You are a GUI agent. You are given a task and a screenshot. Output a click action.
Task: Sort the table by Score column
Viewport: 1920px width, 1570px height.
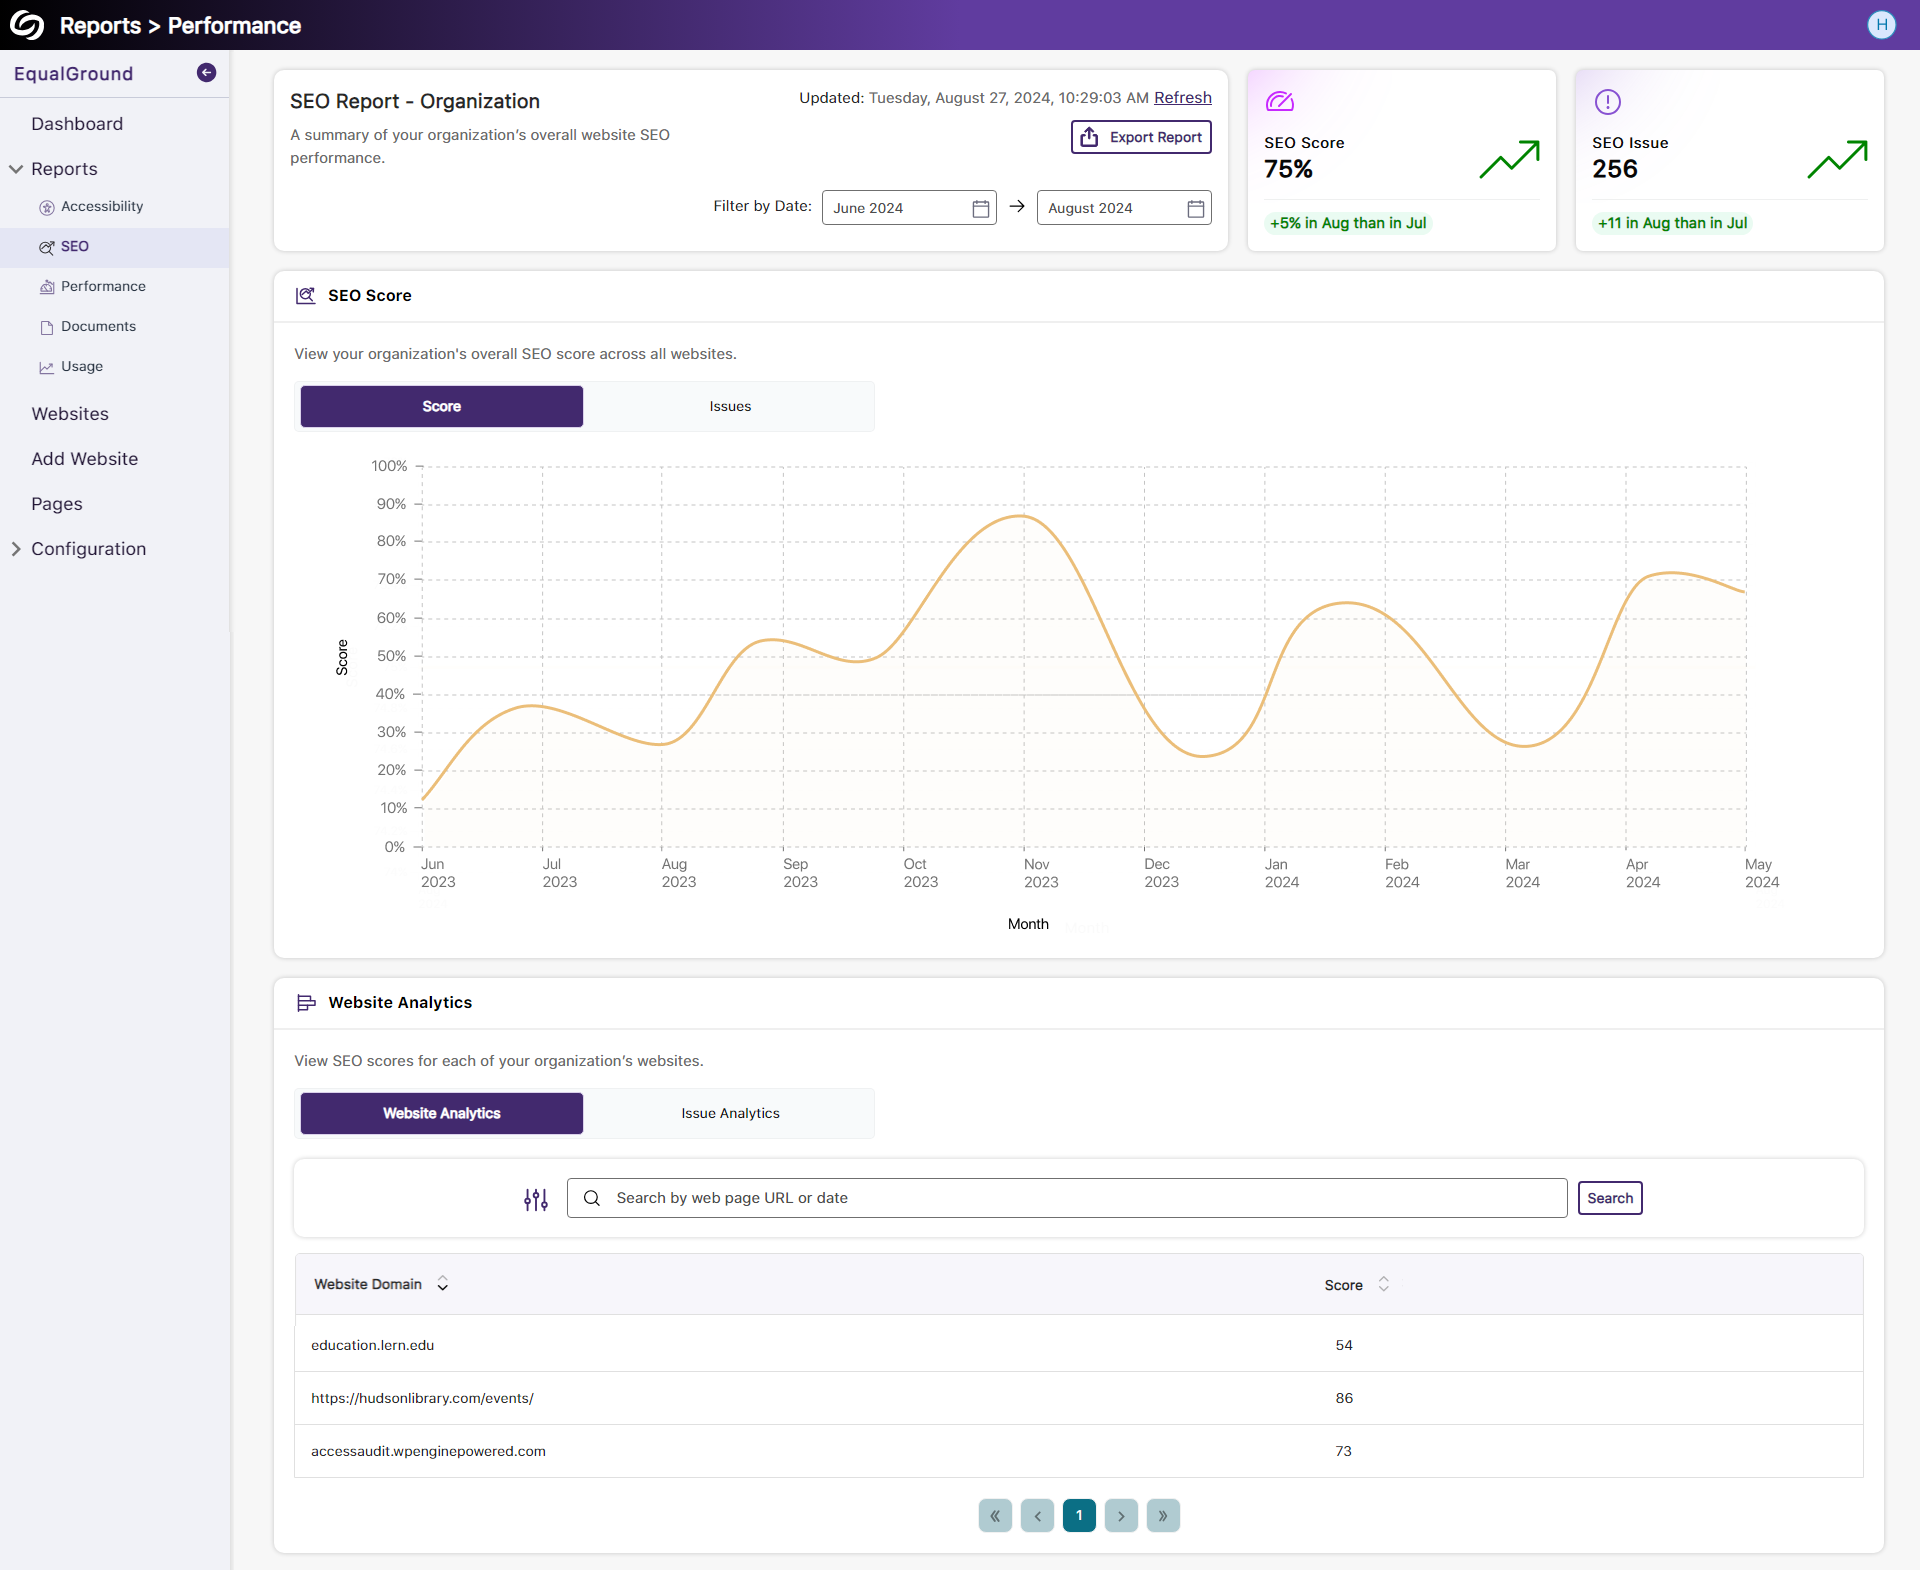point(1383,1284)
